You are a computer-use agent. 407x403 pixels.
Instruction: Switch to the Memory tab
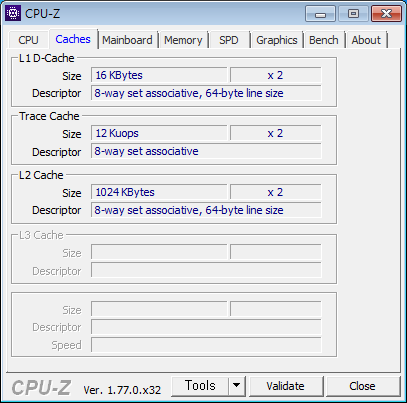point(183,40)
